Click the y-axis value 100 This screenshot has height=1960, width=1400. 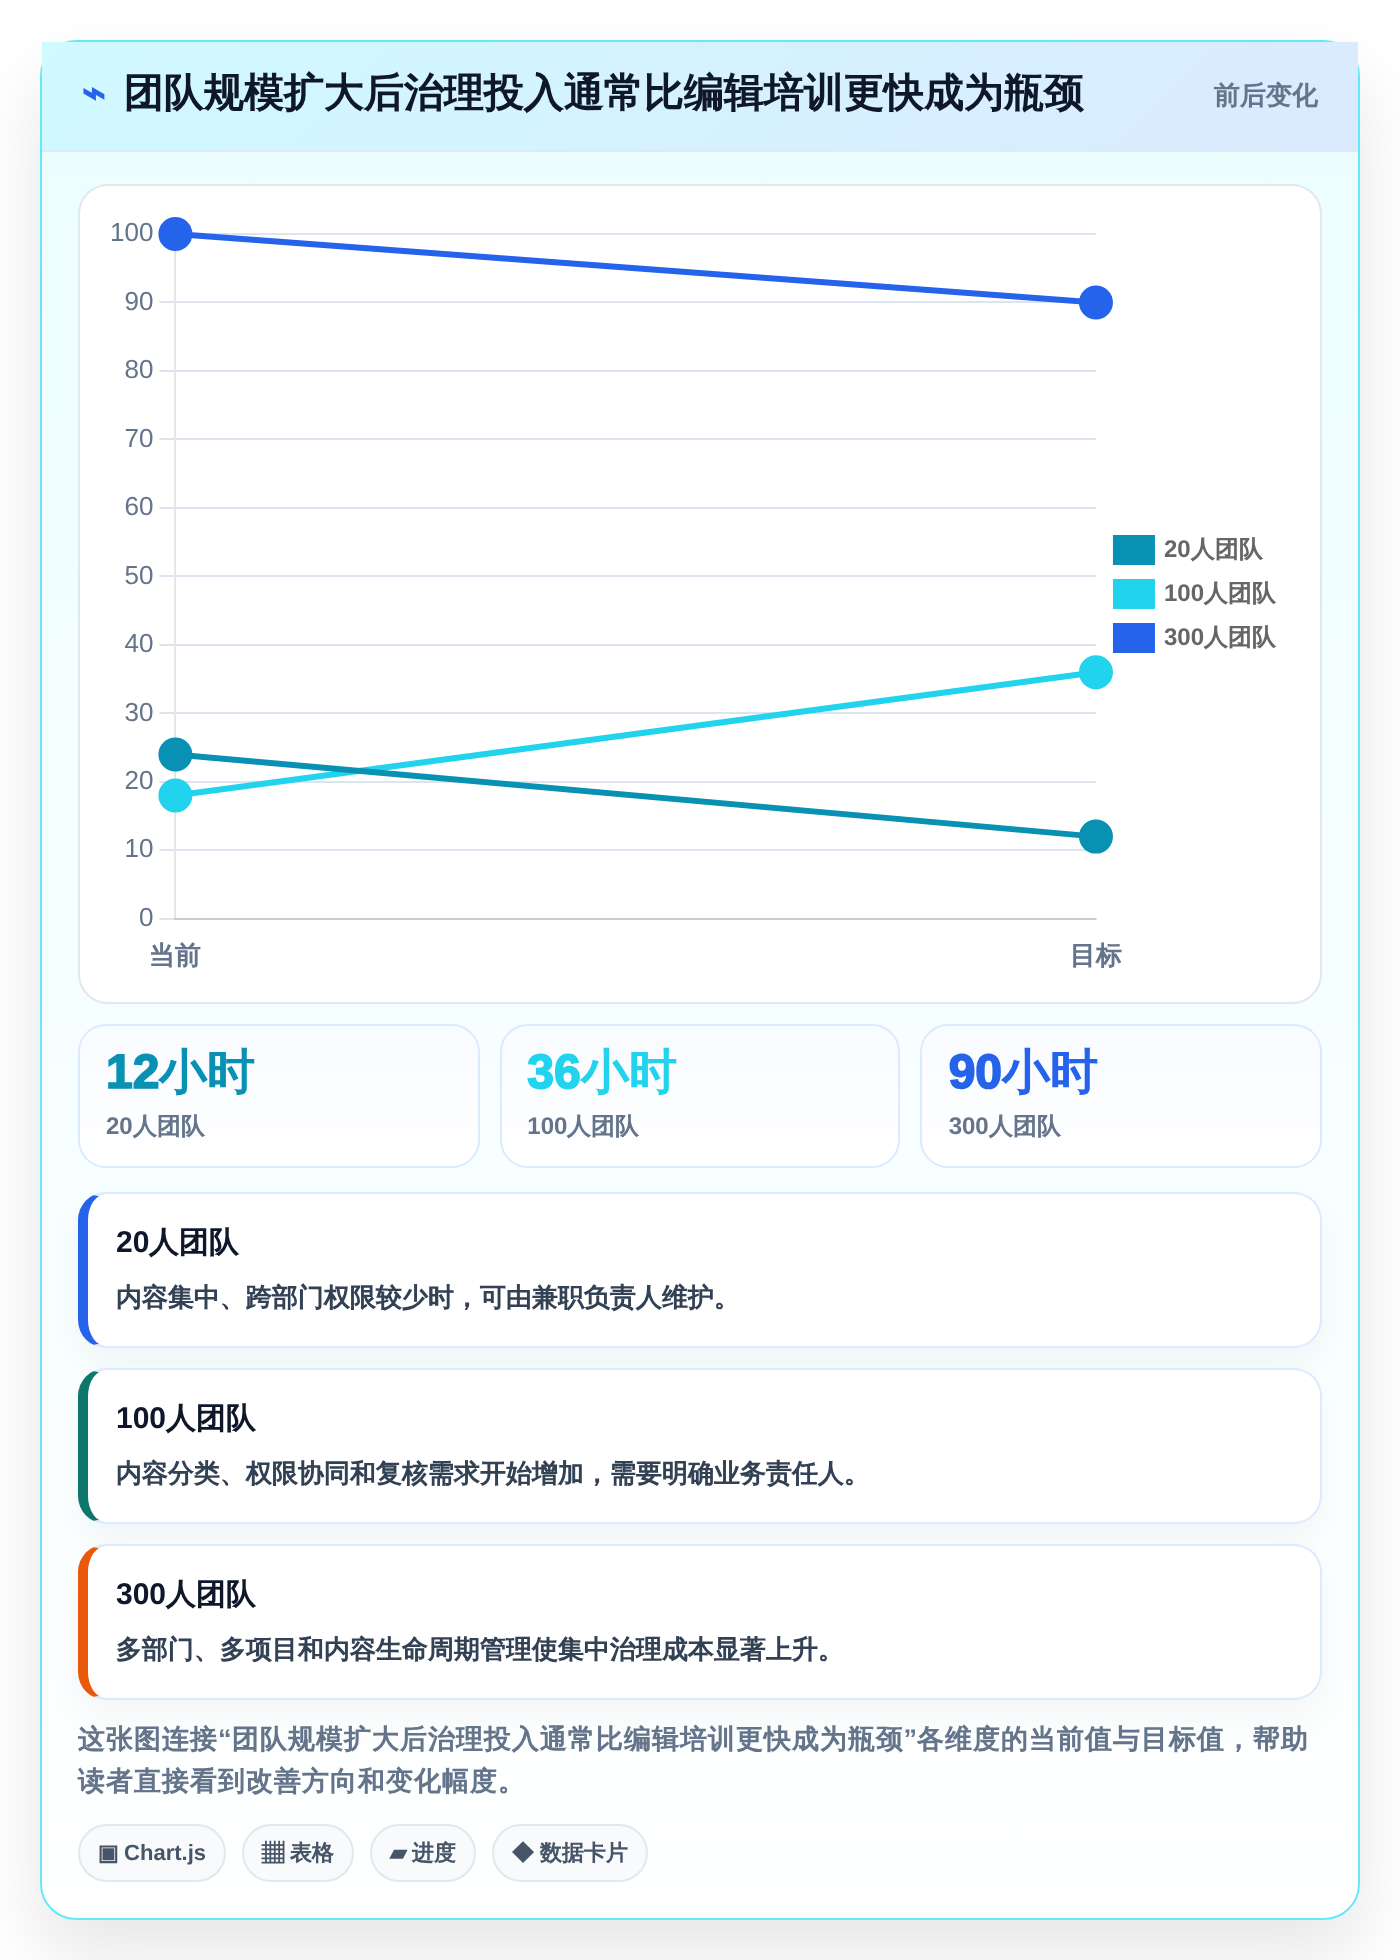pyautogui.click(x=131, y=233)
